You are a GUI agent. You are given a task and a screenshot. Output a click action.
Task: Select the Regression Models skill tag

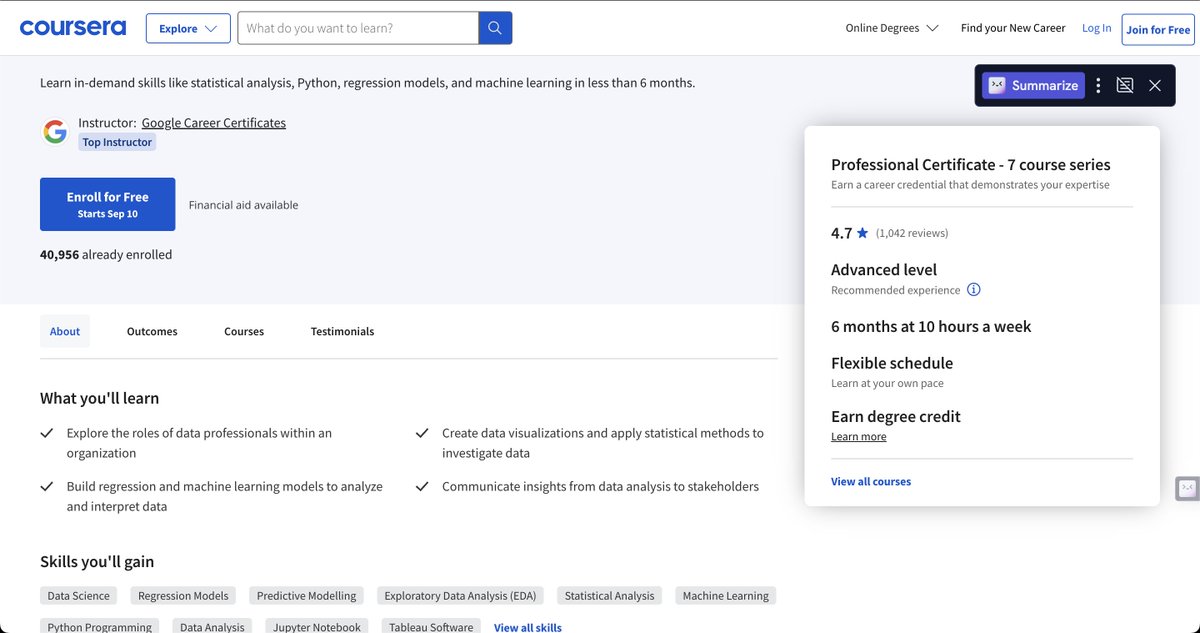[x=183, y=595]
